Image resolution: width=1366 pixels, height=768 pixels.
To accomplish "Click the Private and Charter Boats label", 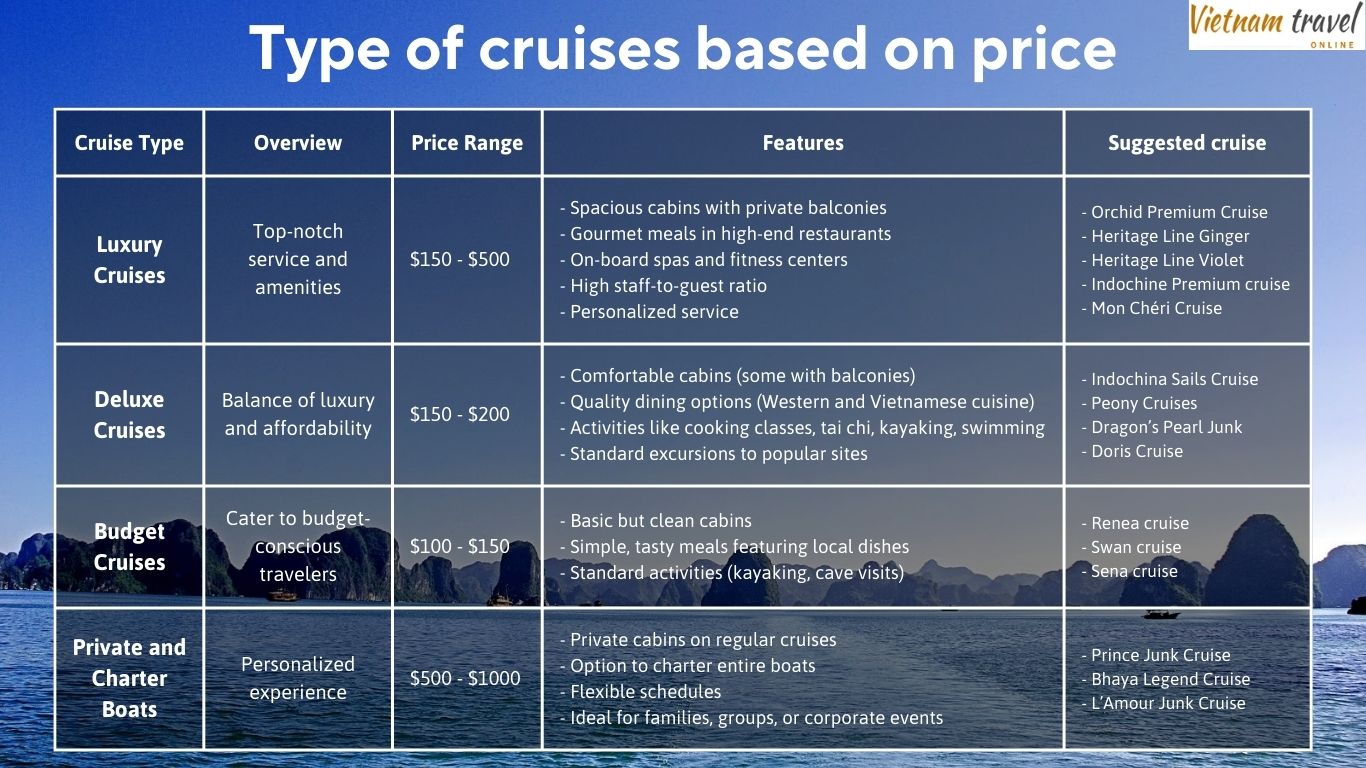I will pyautogui.click(x=129, y=678).
